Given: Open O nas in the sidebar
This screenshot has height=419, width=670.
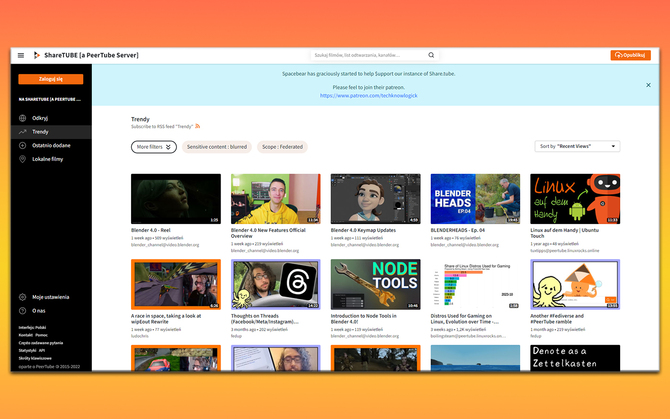Looking at the screenshot, I should tap(51, 311).
